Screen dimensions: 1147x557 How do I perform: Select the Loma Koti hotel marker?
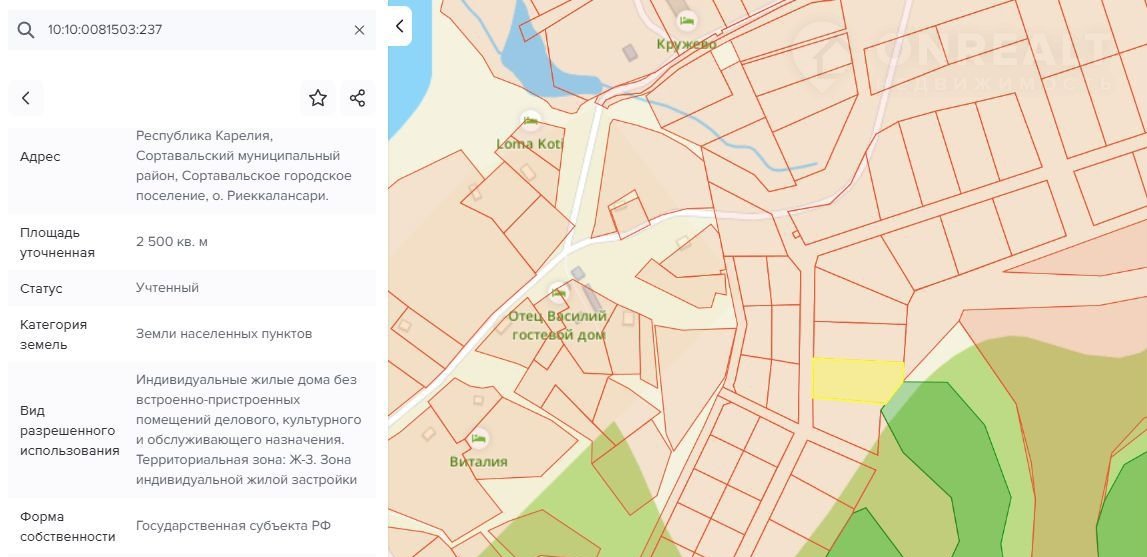coord(530,122)
